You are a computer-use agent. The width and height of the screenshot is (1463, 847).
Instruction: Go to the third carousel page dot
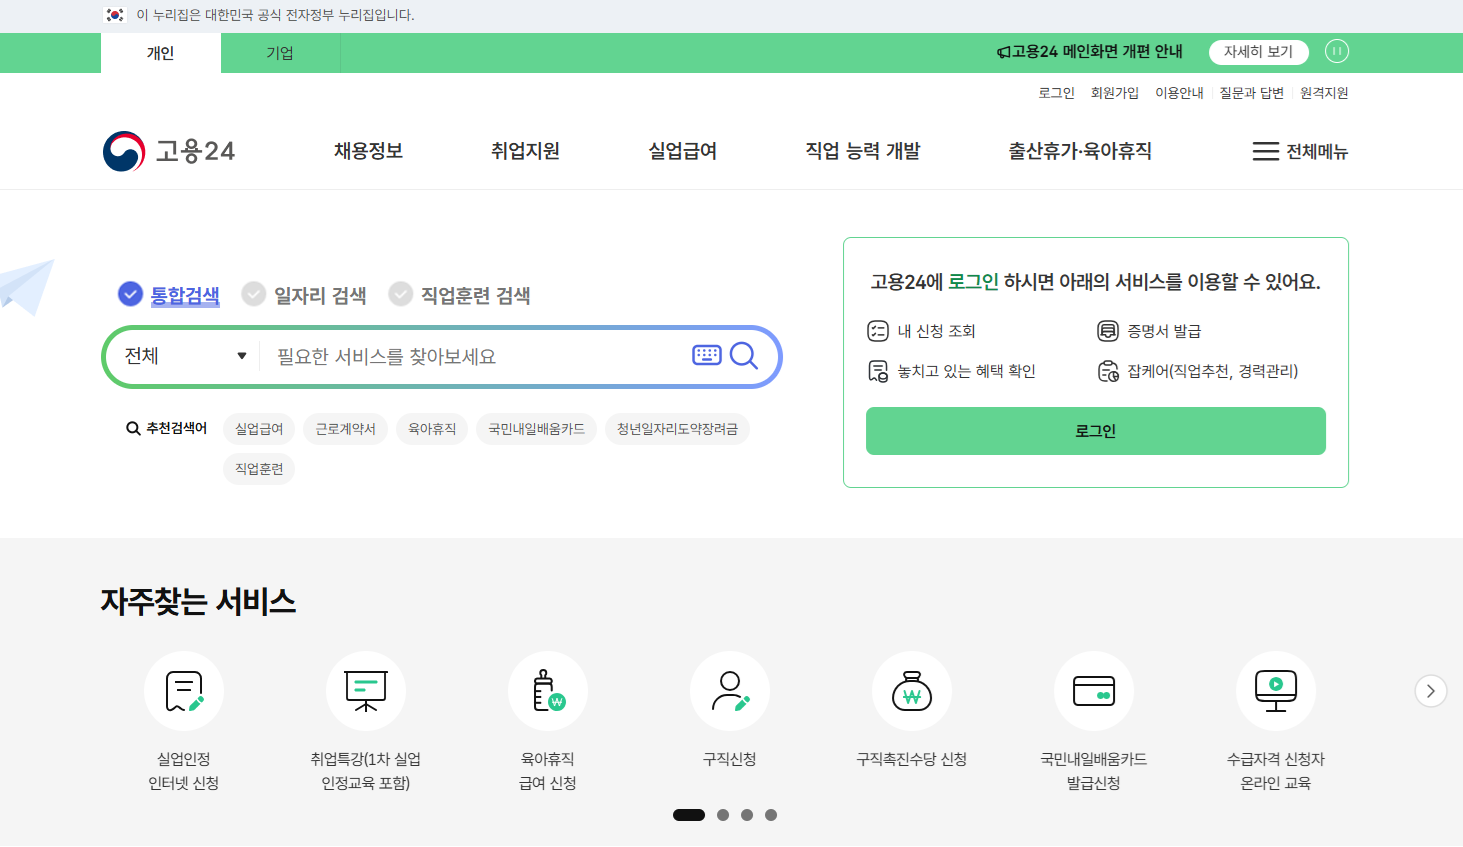(747, 815)
